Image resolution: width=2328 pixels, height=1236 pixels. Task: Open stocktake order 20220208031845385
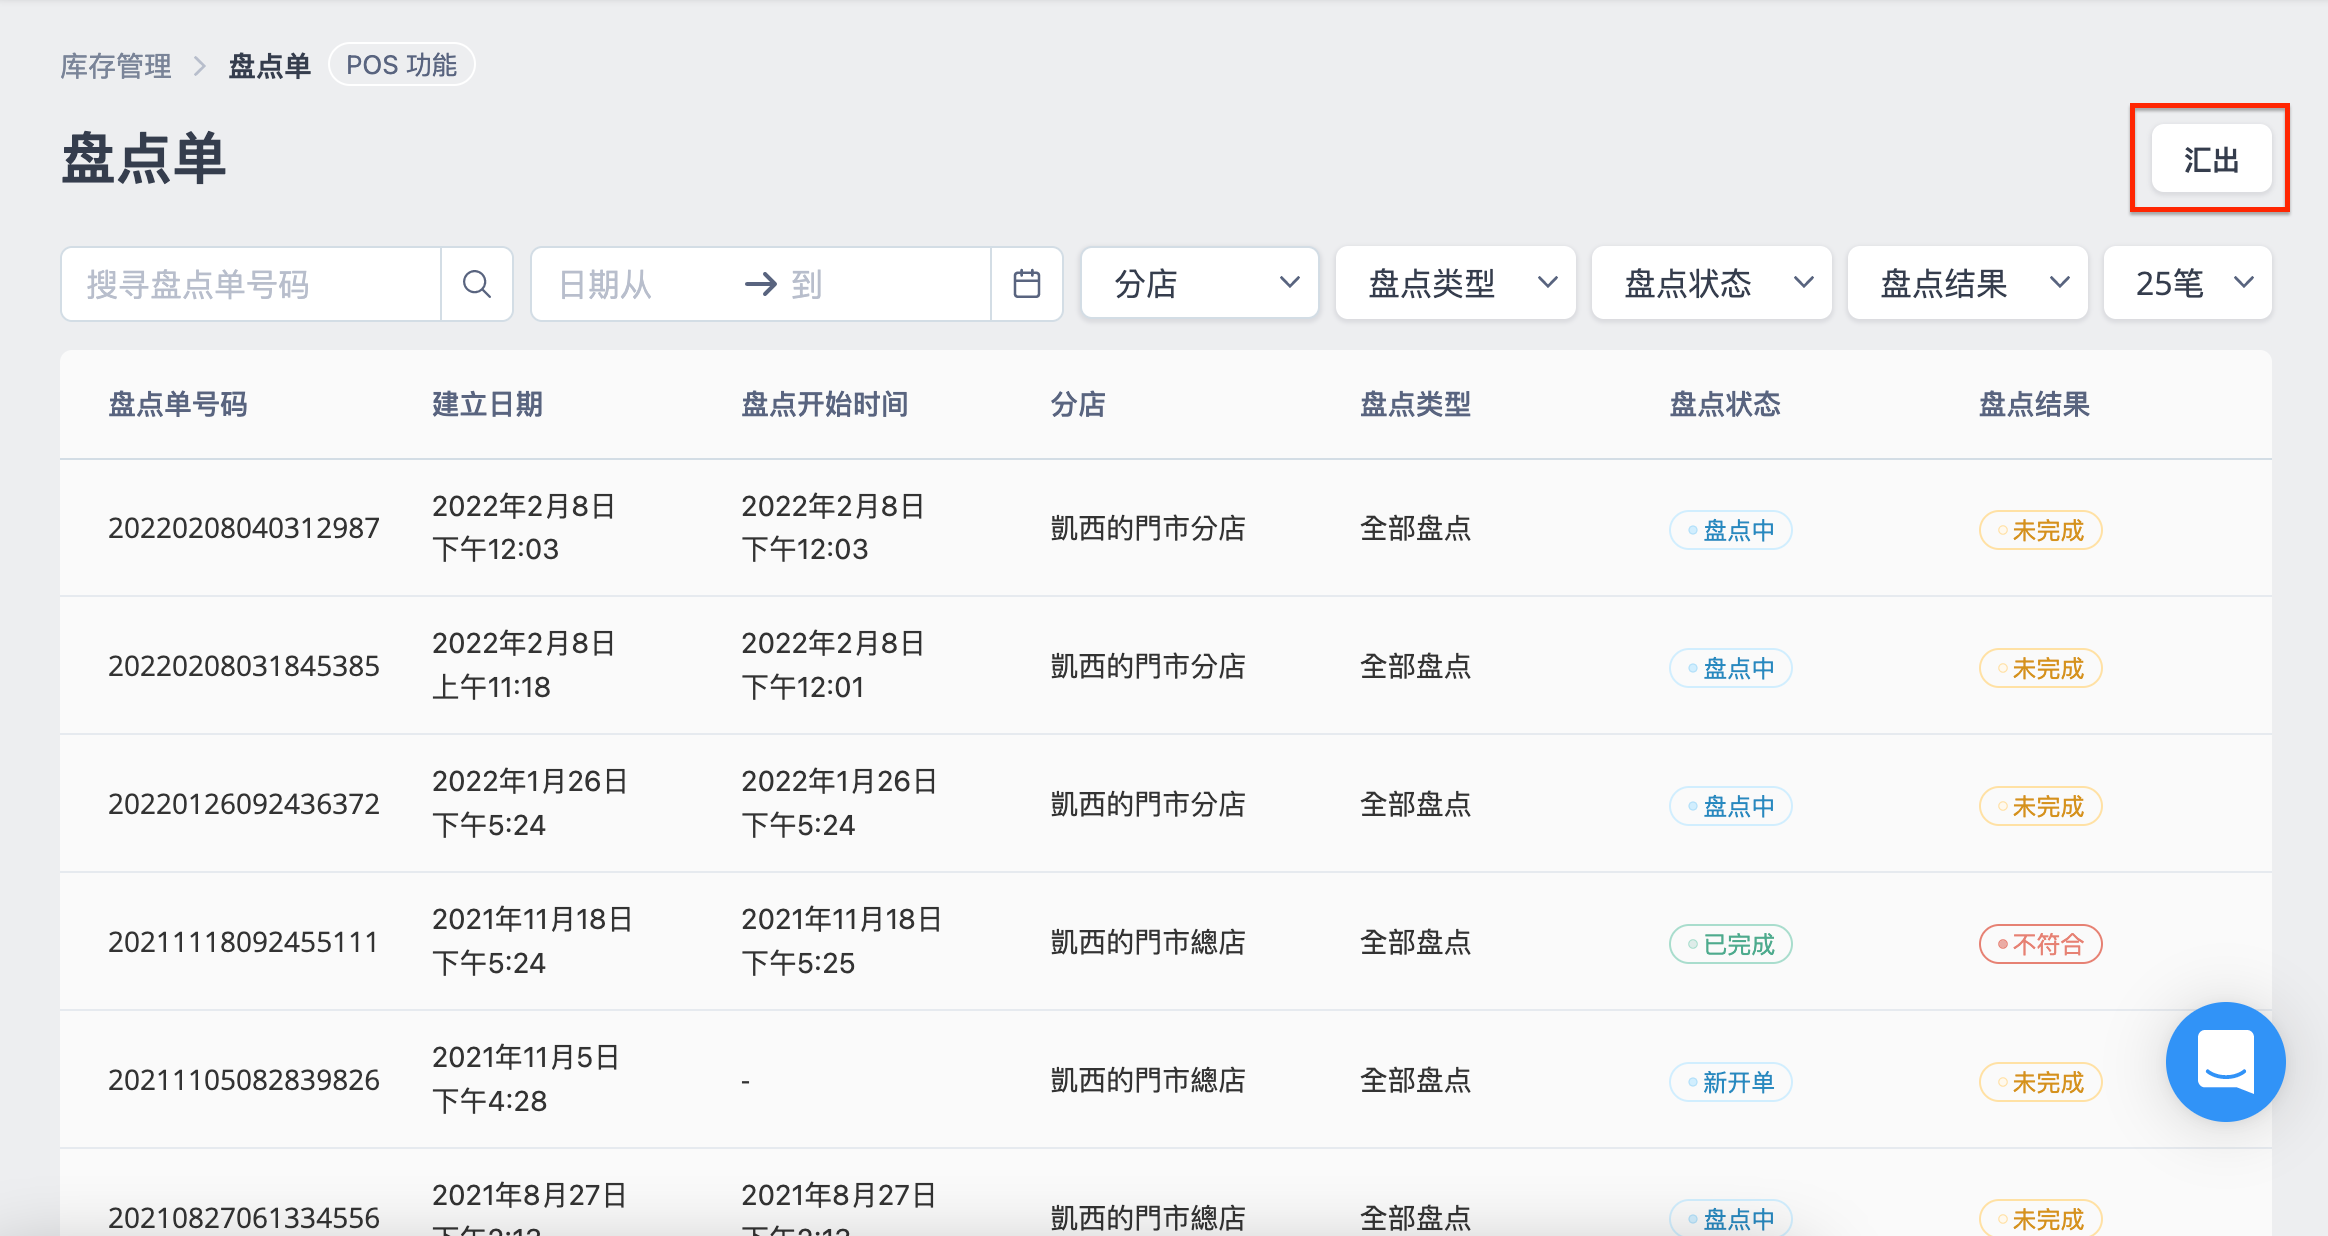[244, 666]
